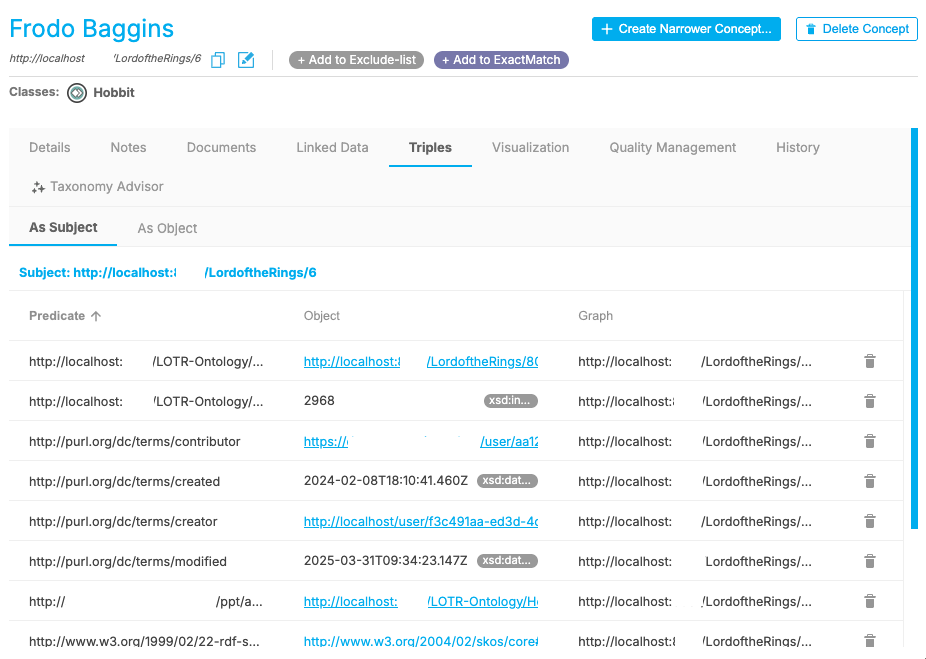
Task: Click Create Narrower Concept button
Action: coord(686,29)
